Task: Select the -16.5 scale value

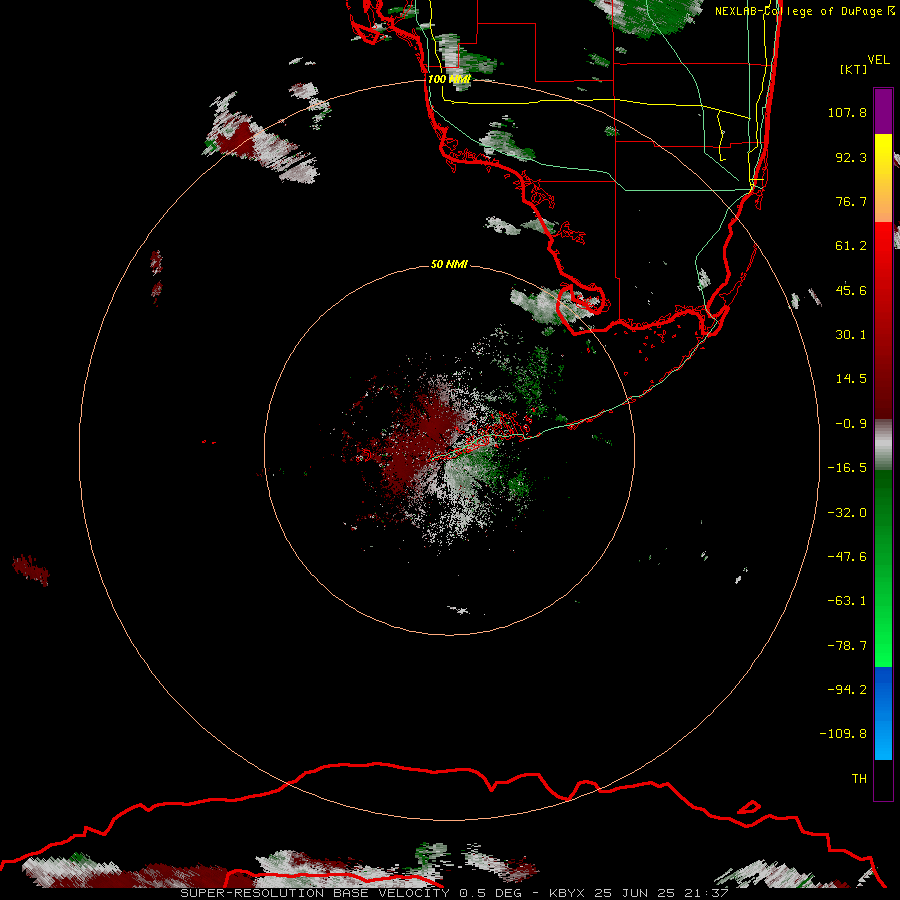Action: [x=847, y=468]
